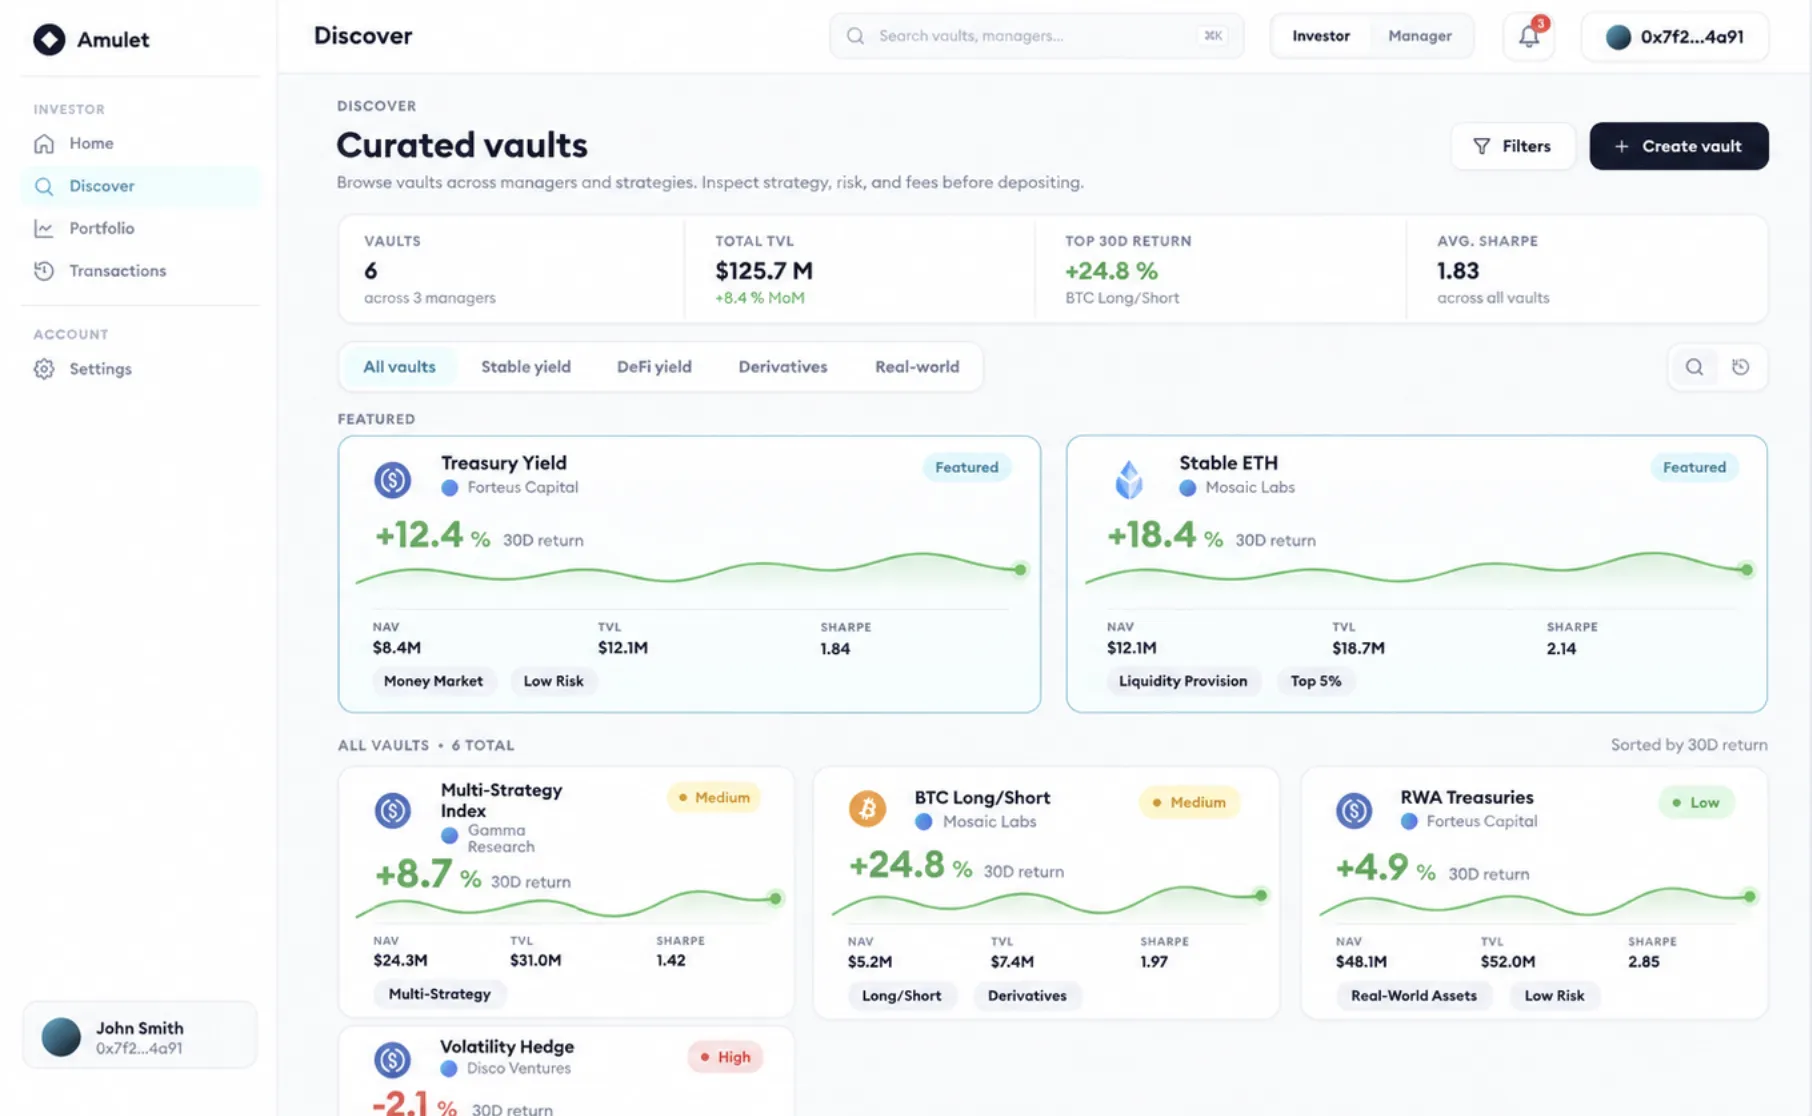Click the BTC Long/Short bitcoin icon

pos(868,808)
